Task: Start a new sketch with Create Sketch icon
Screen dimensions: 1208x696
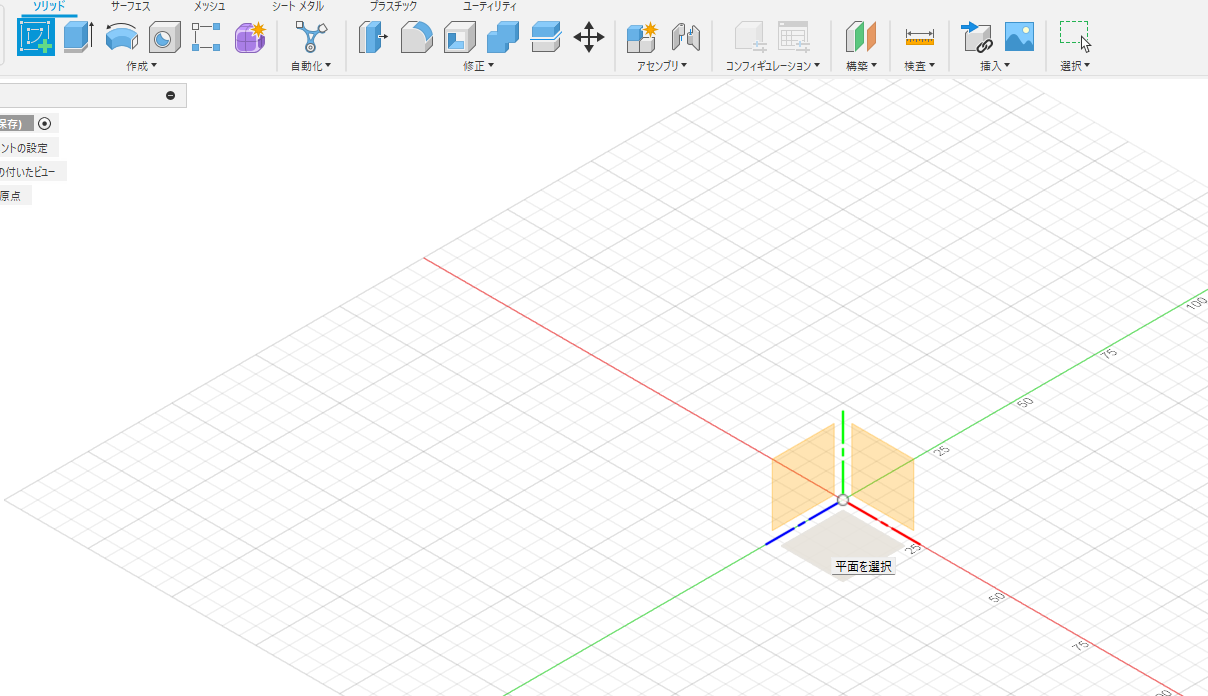Action: coord(36,37)
